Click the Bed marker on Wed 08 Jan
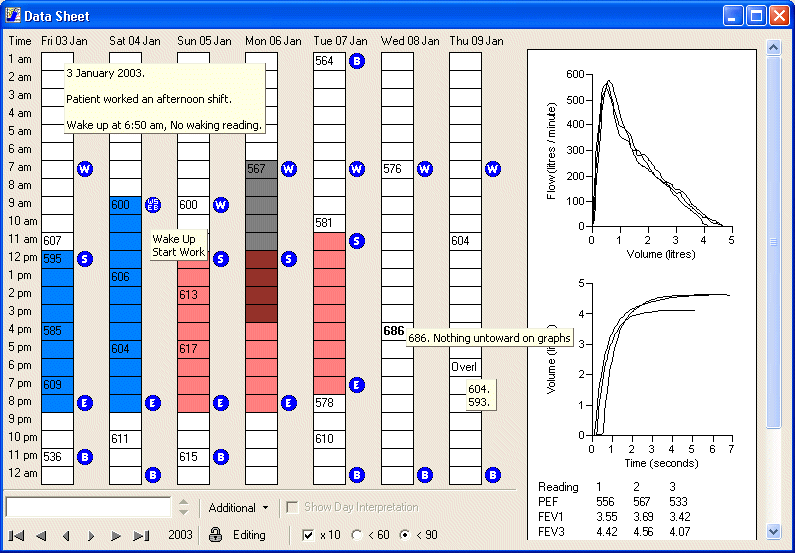795x553 pixels. pyautogui.click(x=425, y=475)
